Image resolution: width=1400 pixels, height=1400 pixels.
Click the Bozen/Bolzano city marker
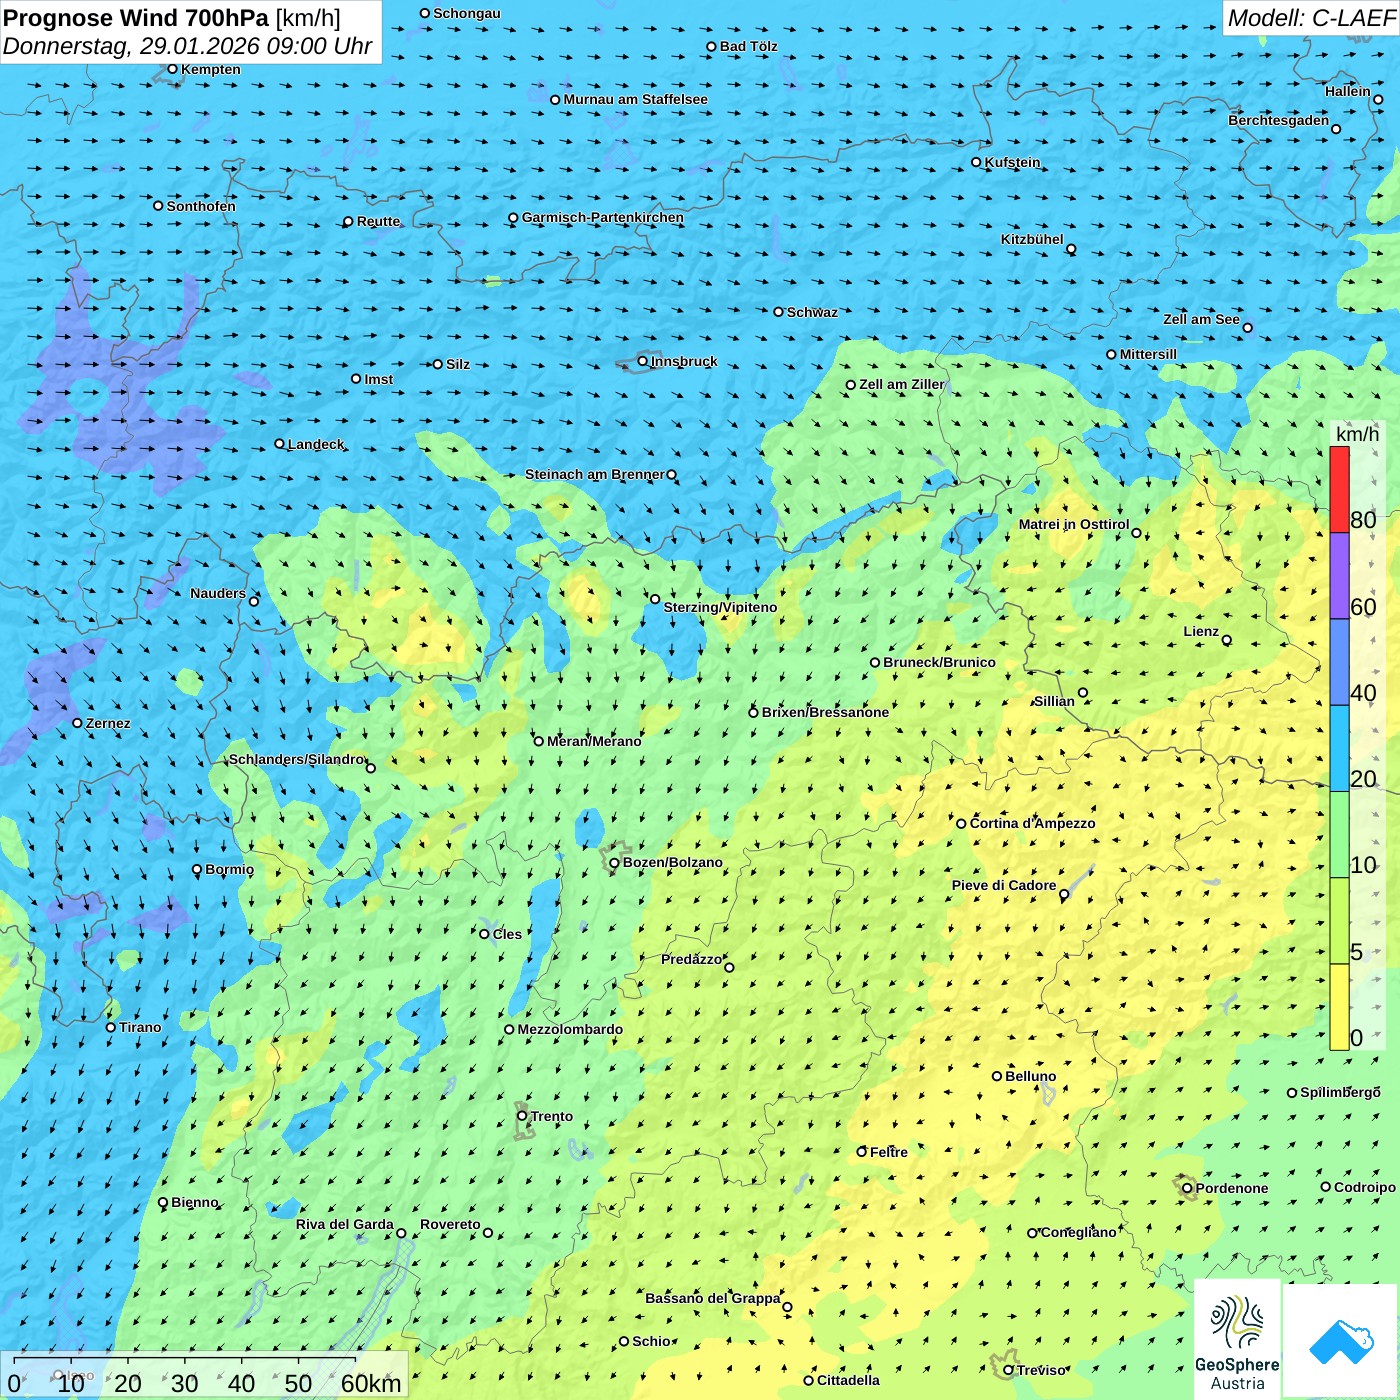[x=614, y=862]
